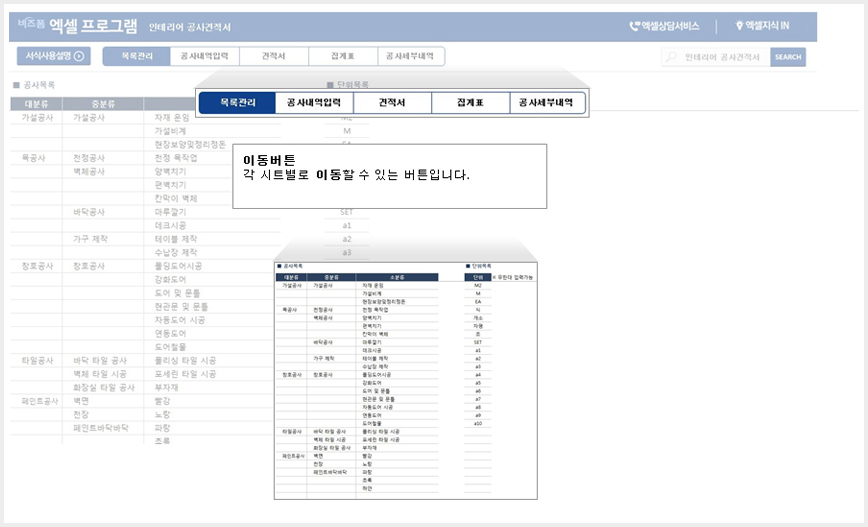Select the 페인트공사 cell in the faded large table

click(x=39, y=401)
